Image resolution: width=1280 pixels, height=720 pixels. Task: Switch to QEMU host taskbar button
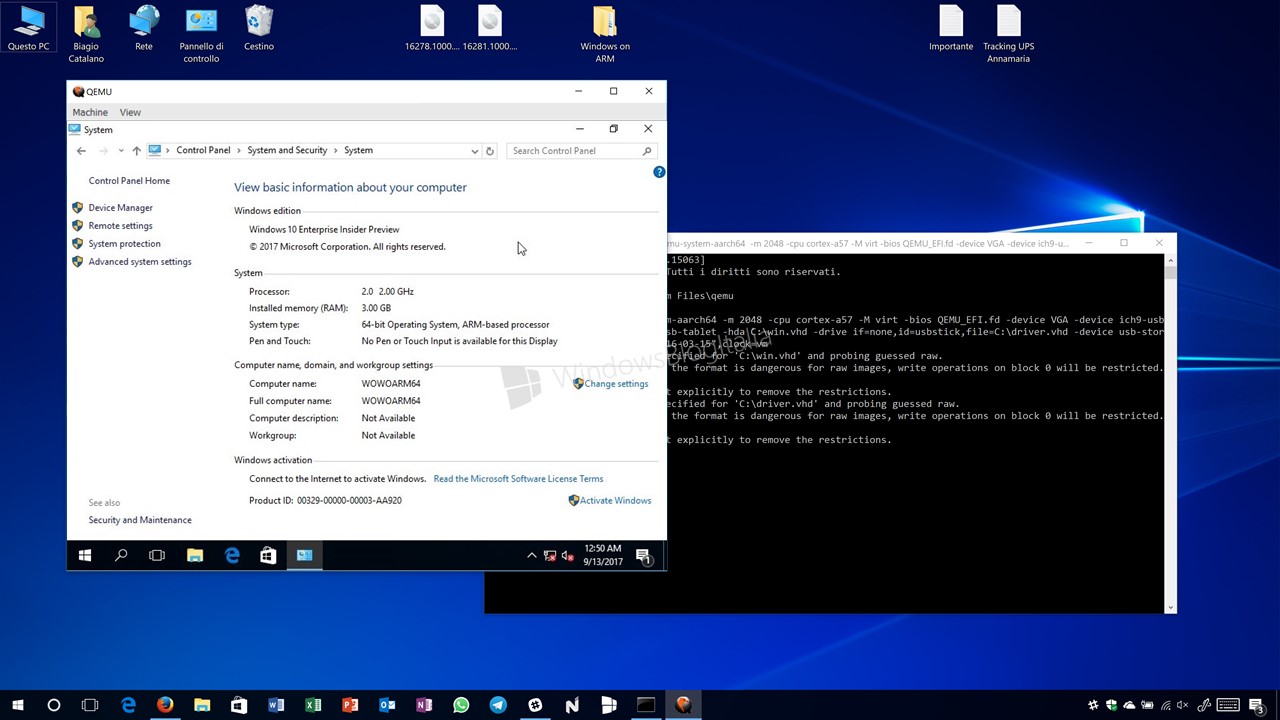(683, 705)
